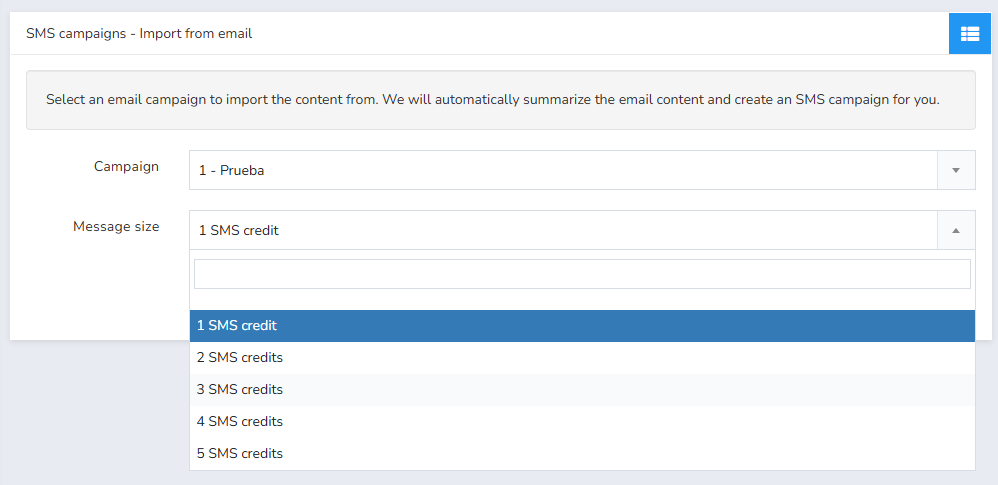Choose the '5 SMS credits' option

tap(582, 453)
